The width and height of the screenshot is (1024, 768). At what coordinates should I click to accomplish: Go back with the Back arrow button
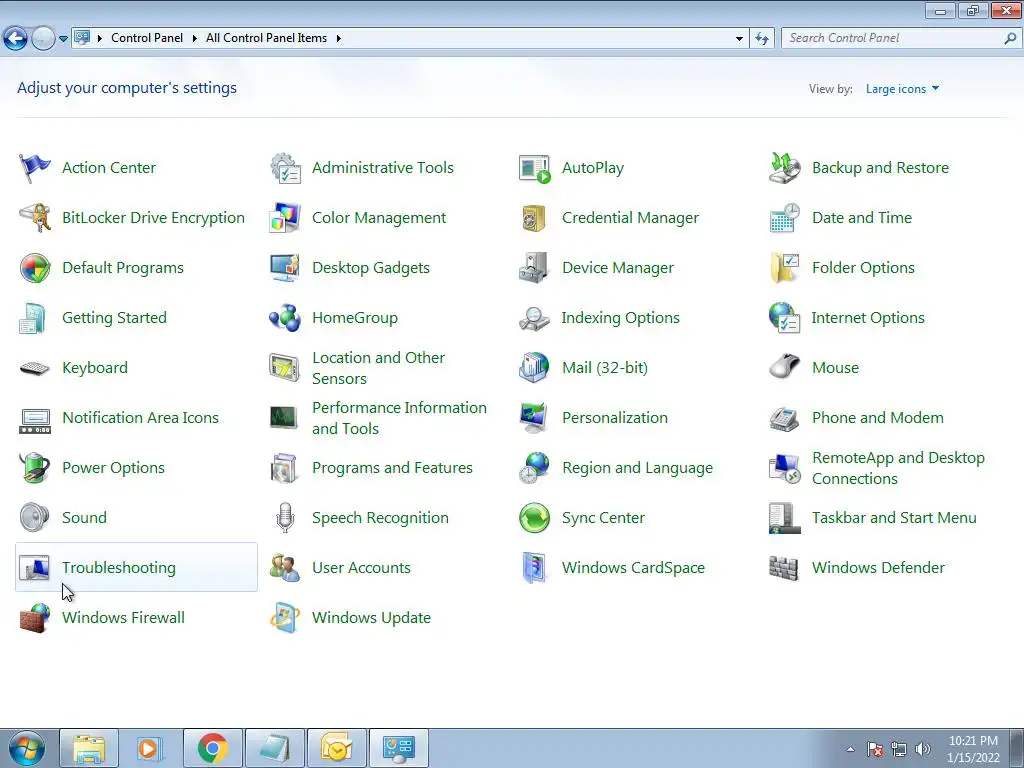16,39
